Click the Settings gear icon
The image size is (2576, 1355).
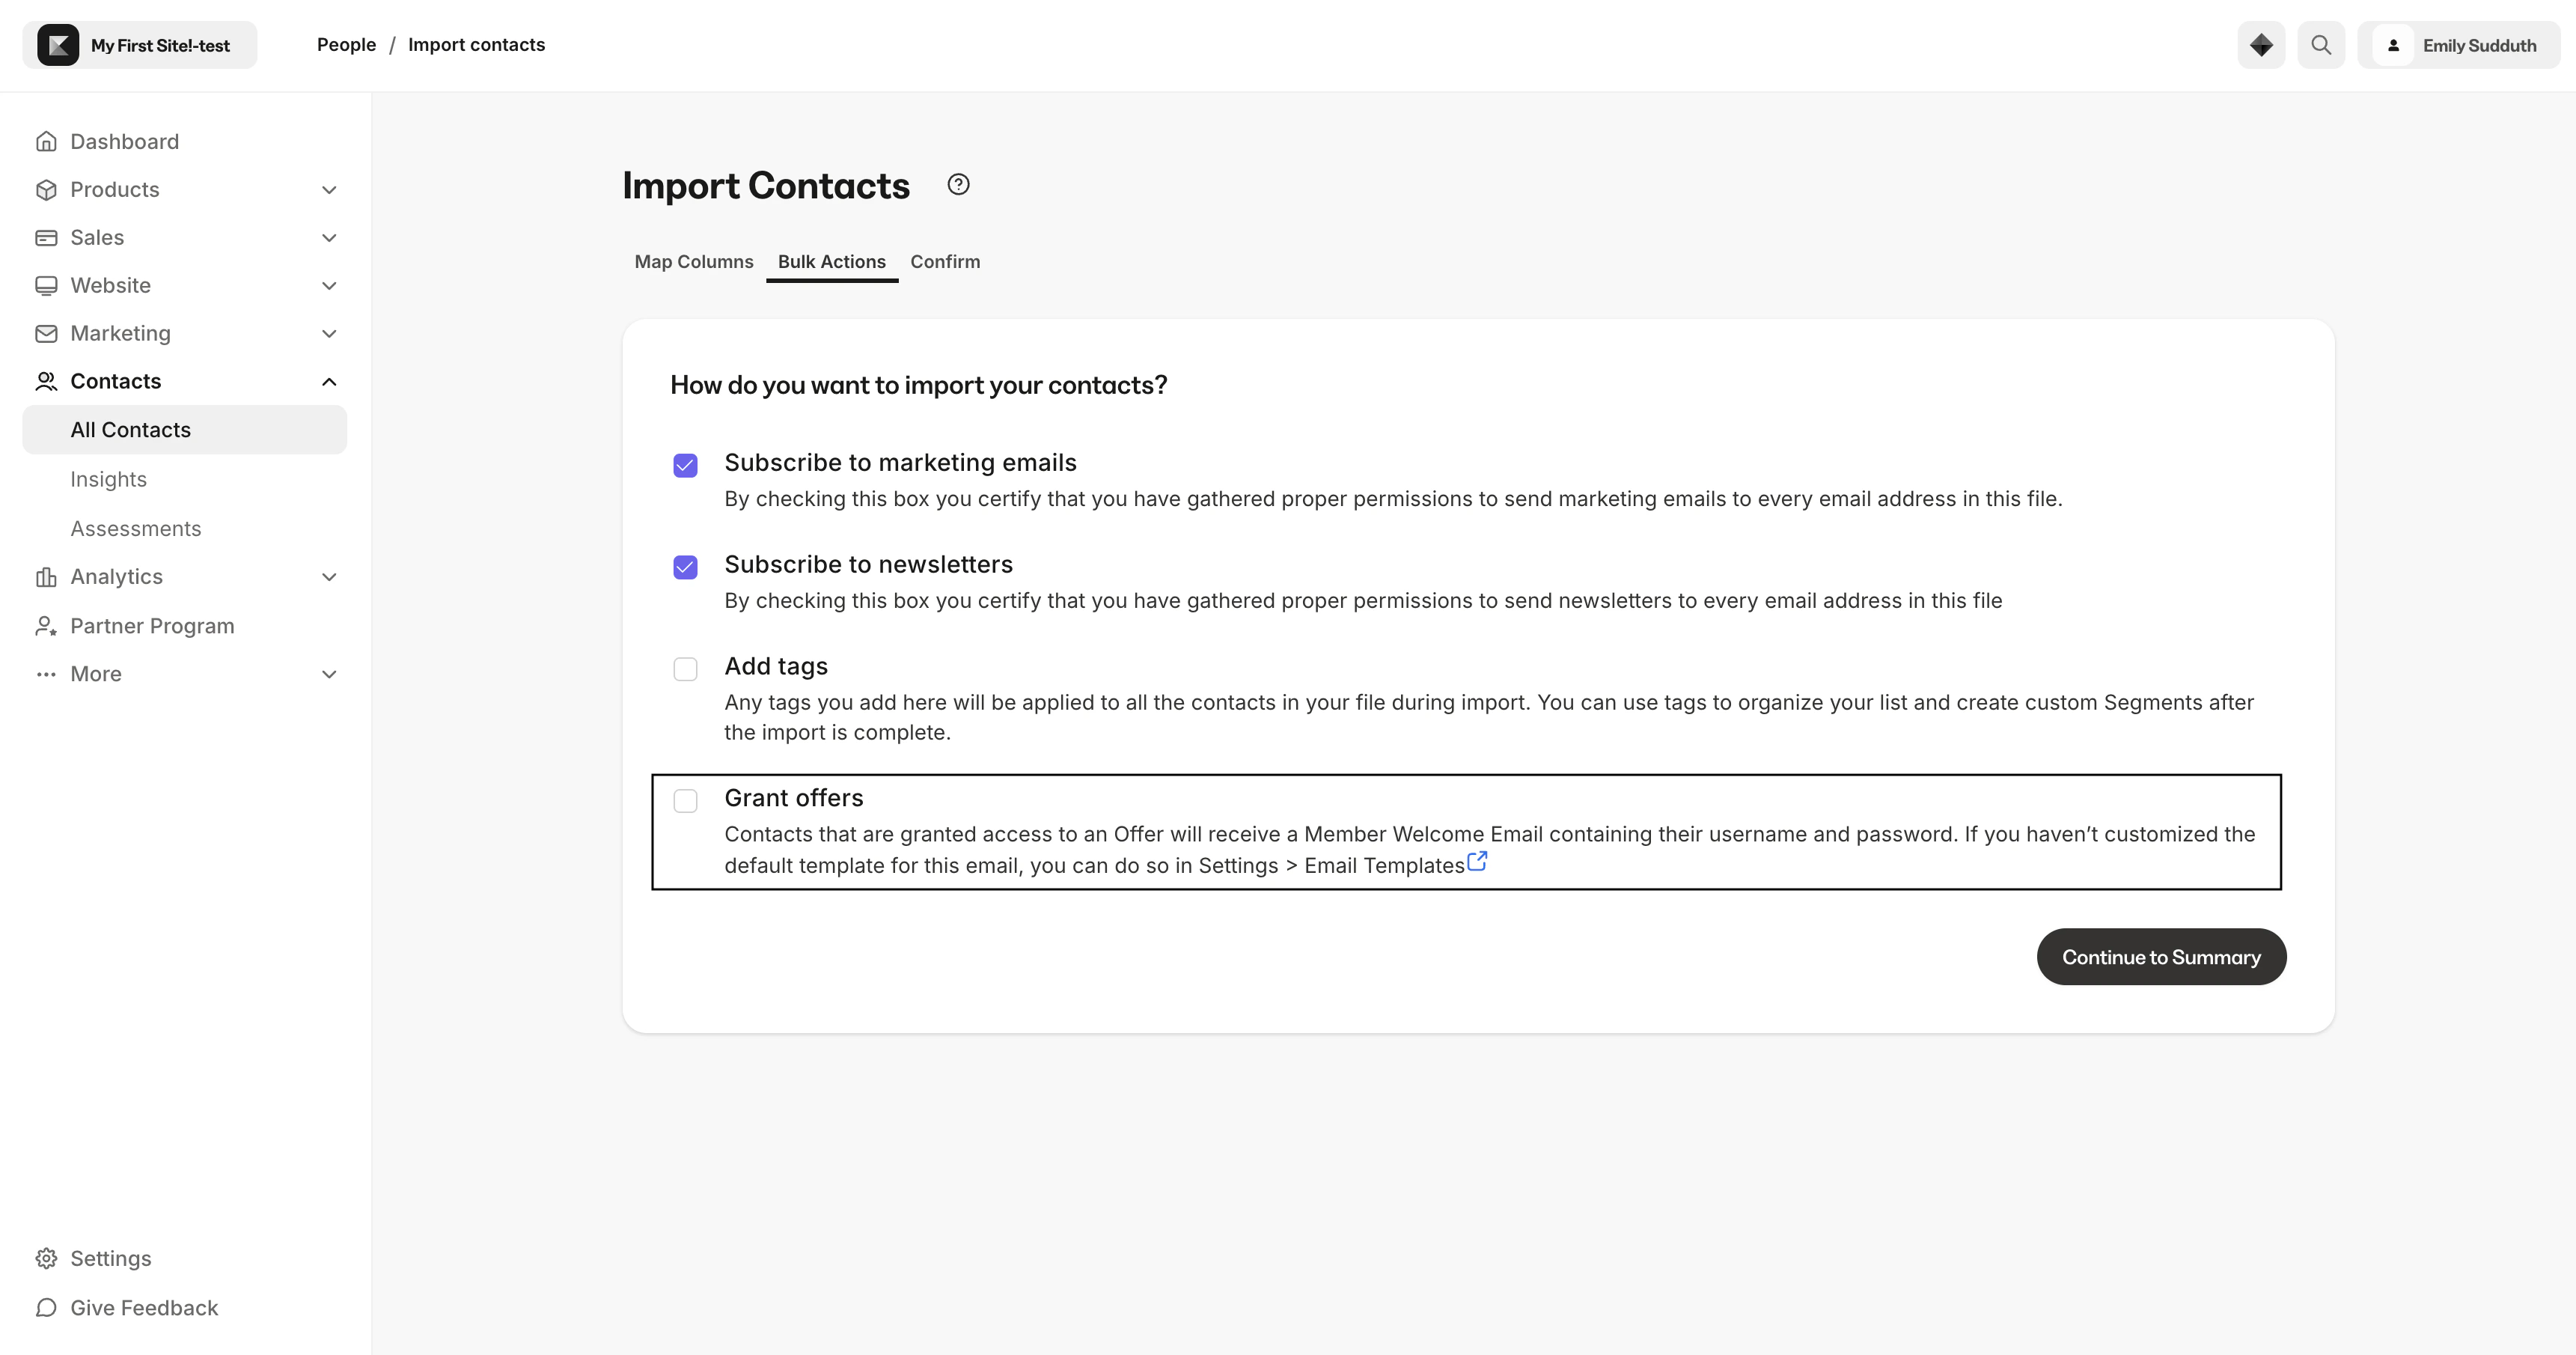(x=46, y=1258)
